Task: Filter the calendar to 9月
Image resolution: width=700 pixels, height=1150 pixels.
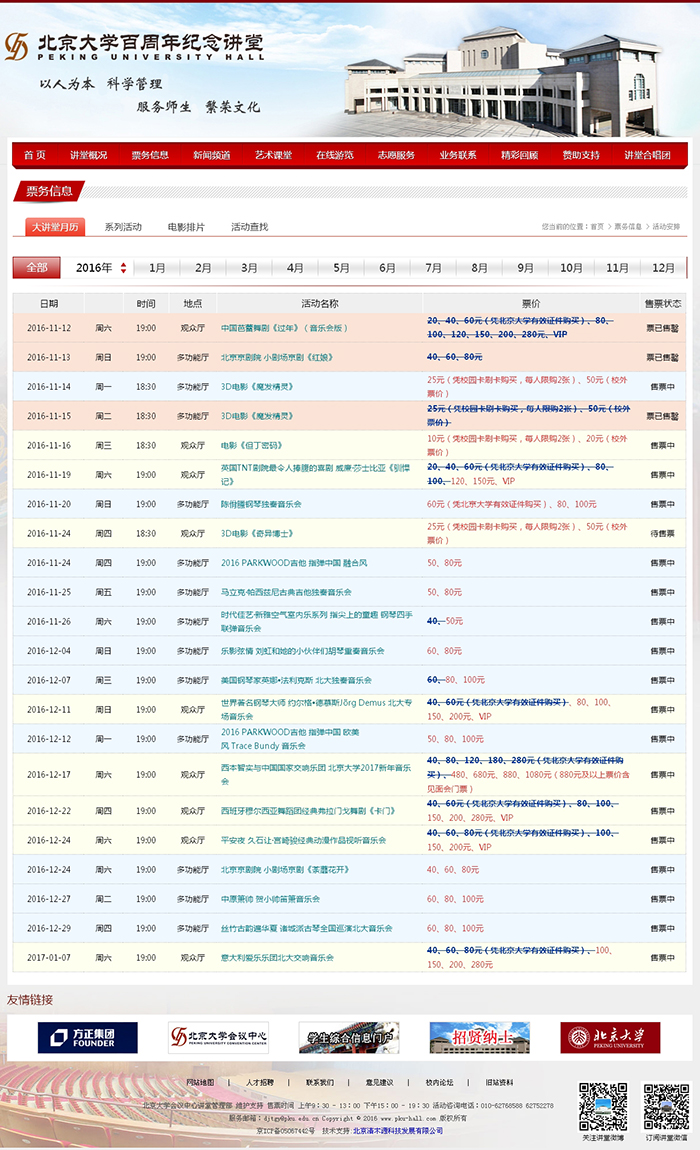Action: tap(525, 268)
